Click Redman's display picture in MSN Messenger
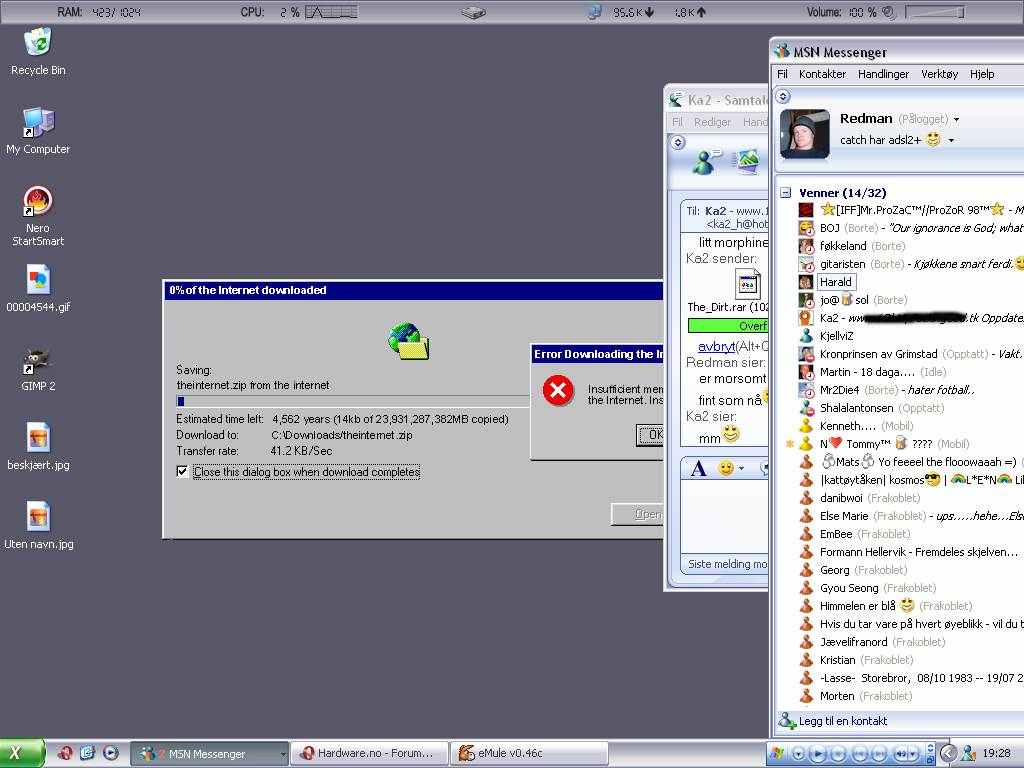 pyautogui.click(x=805, y=133)
